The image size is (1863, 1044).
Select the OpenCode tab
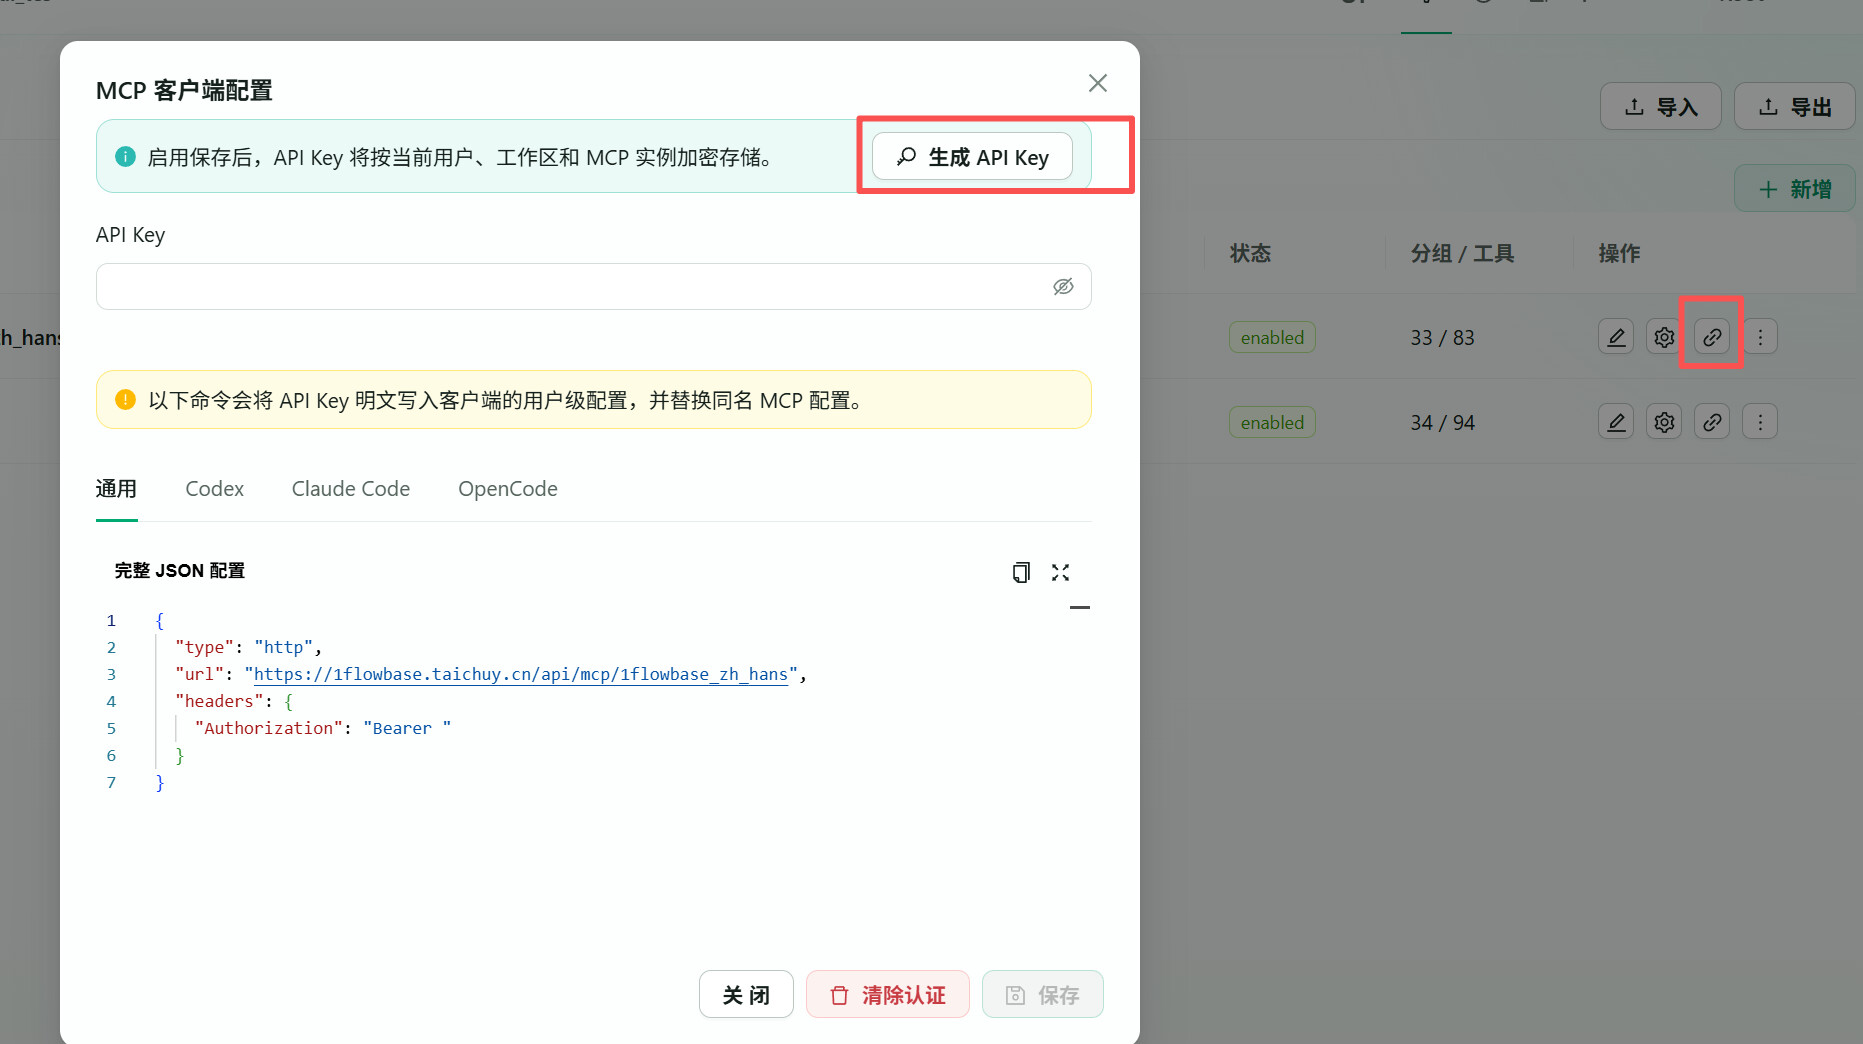click(508, 489)
